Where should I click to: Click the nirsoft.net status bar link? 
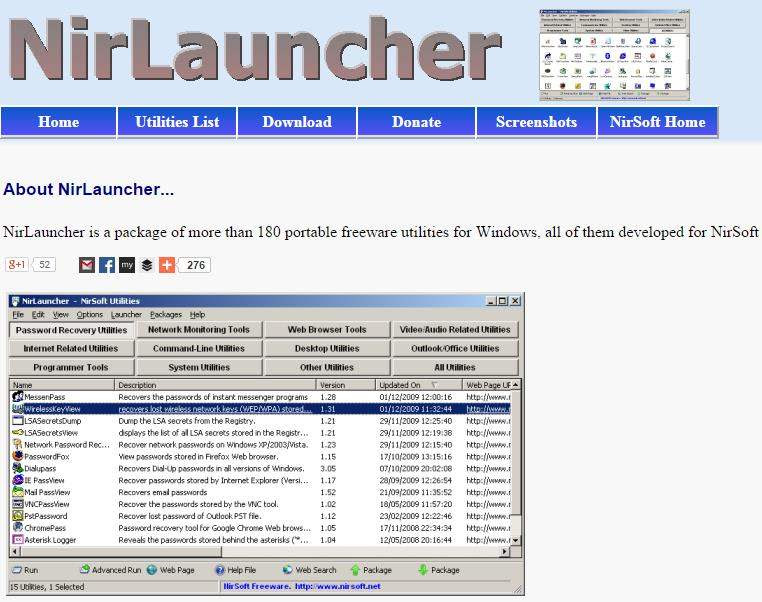[338, 586]
